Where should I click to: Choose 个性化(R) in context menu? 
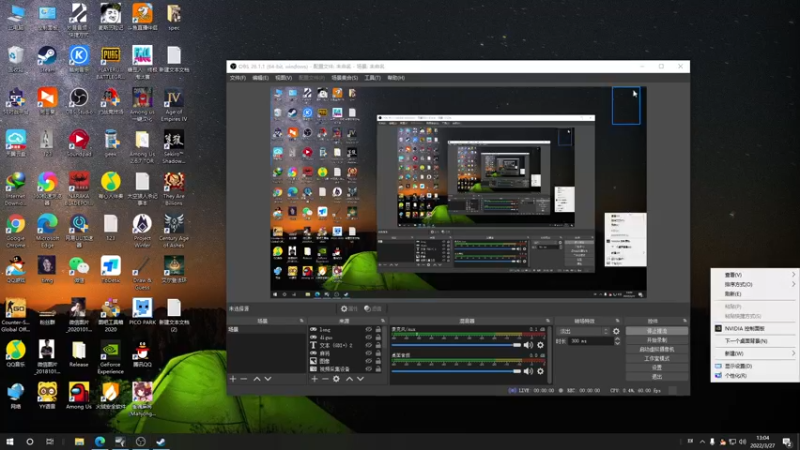[755, 376]
